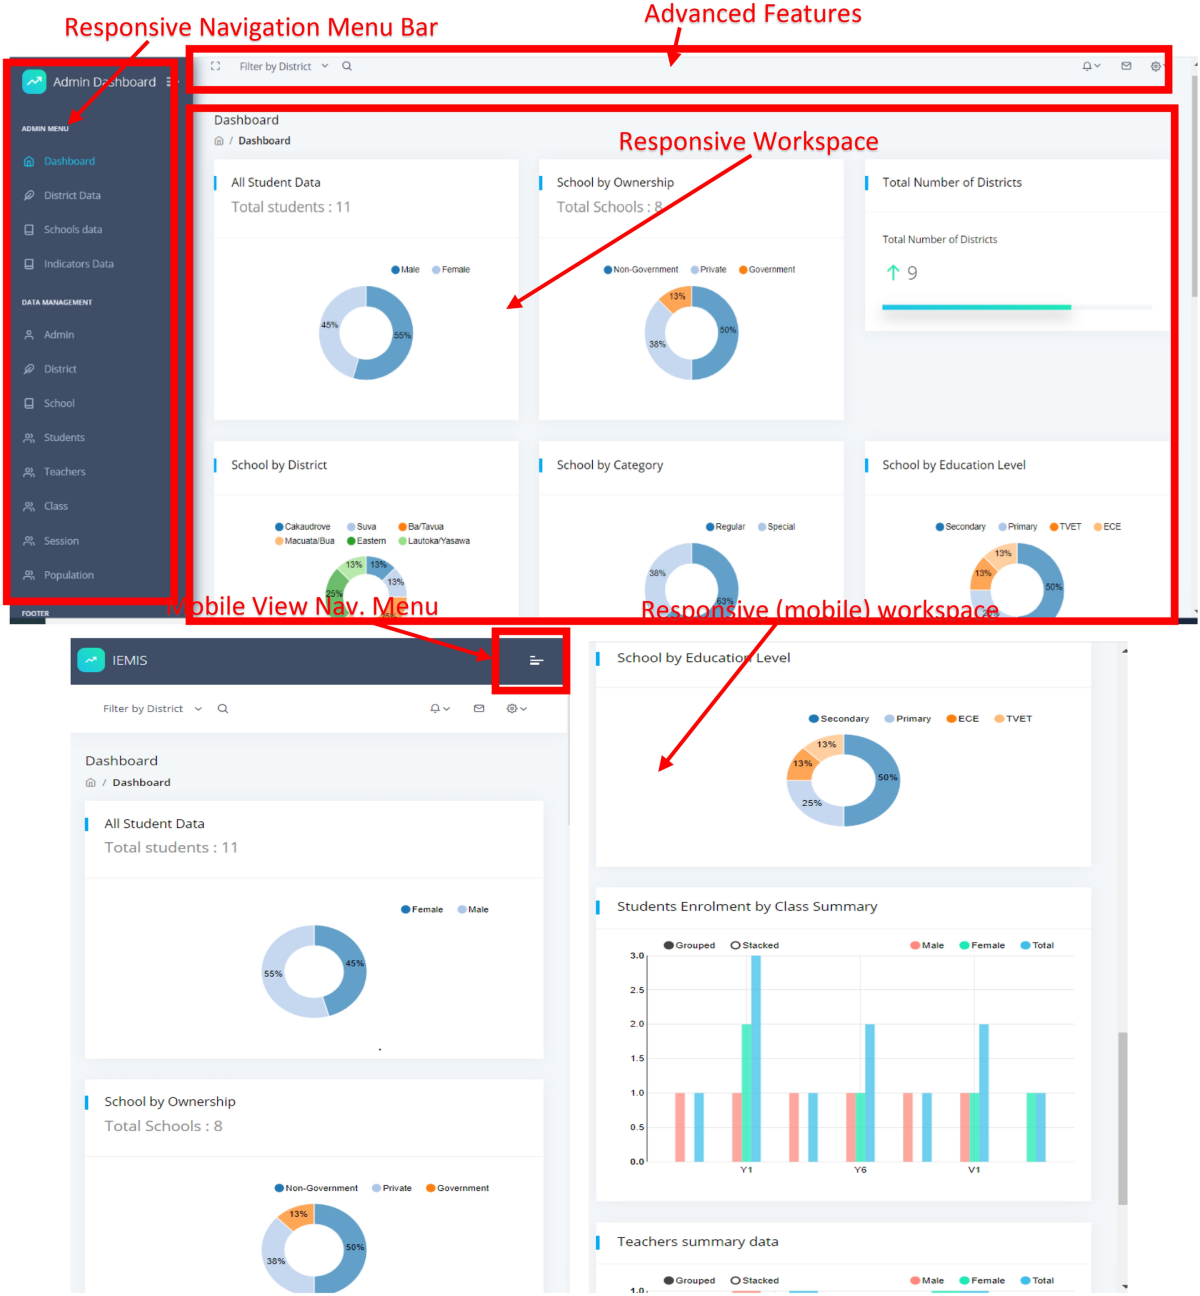Click the mail envelope icon in desktop header

[1126, 66]
